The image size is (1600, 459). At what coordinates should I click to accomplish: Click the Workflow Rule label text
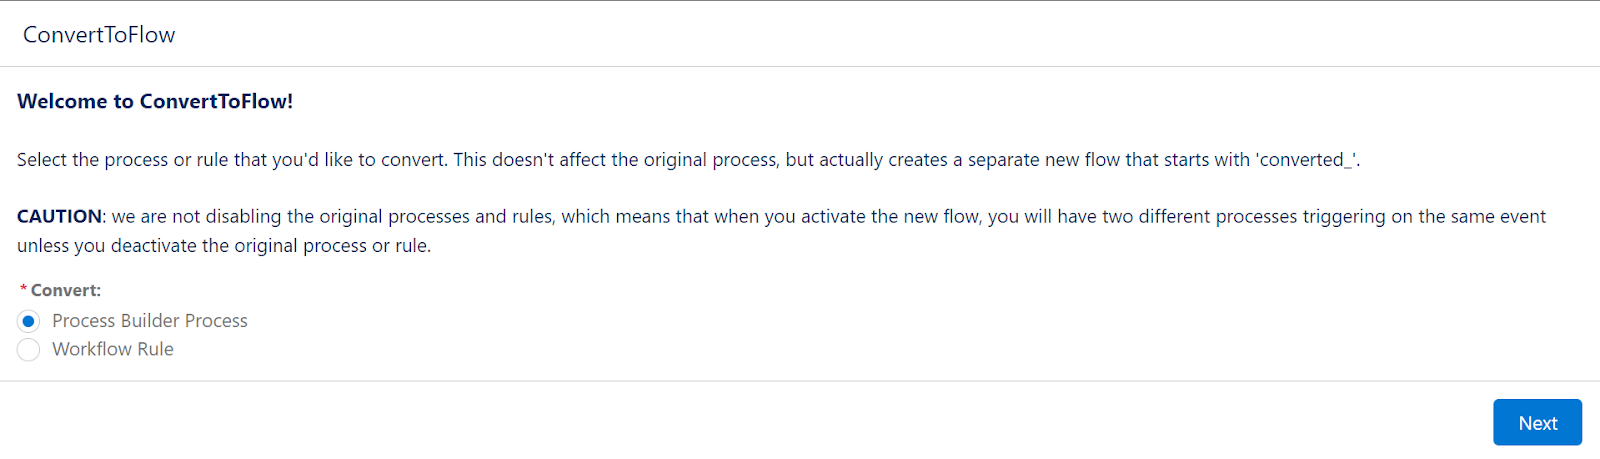113,349
